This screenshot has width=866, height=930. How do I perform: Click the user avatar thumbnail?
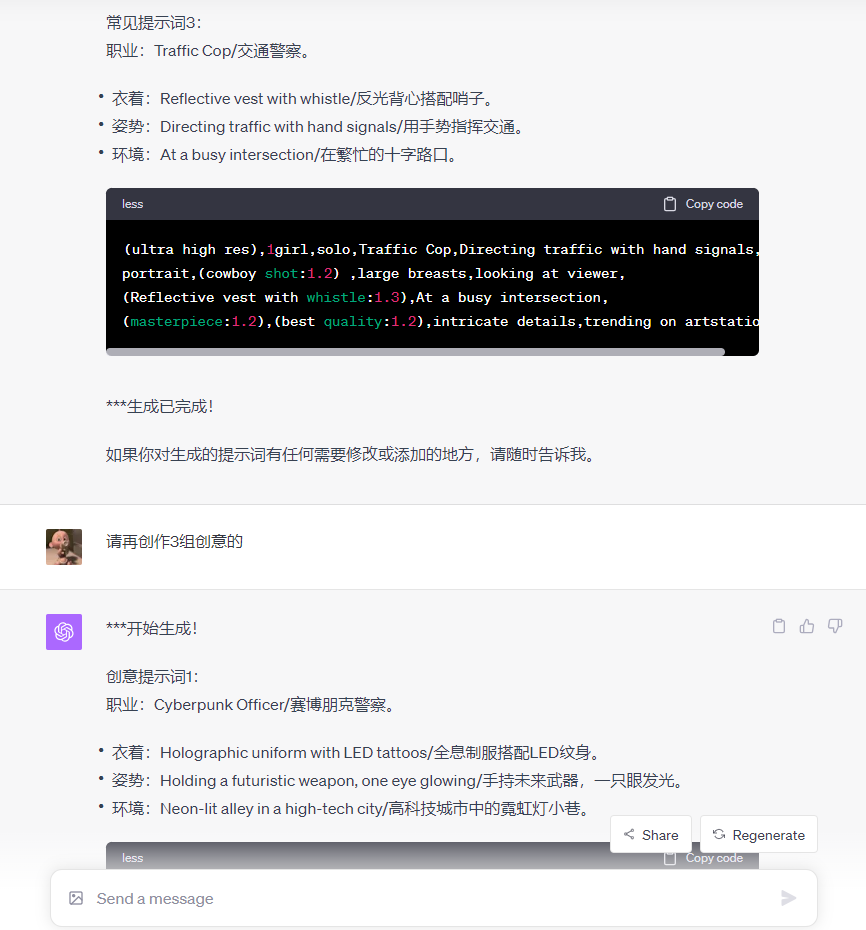pyautogui.click(x=64, y=547)
